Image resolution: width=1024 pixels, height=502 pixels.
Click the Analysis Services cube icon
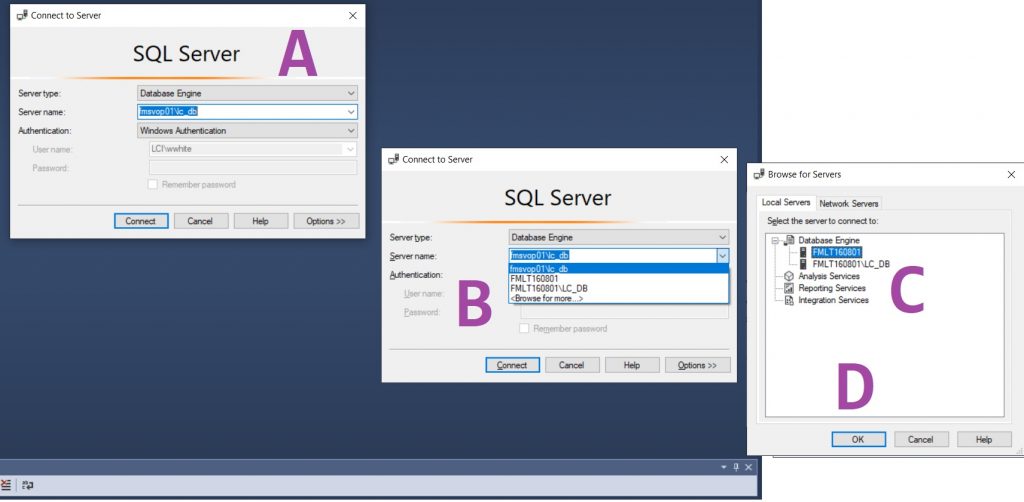click(x=789, y=276)
